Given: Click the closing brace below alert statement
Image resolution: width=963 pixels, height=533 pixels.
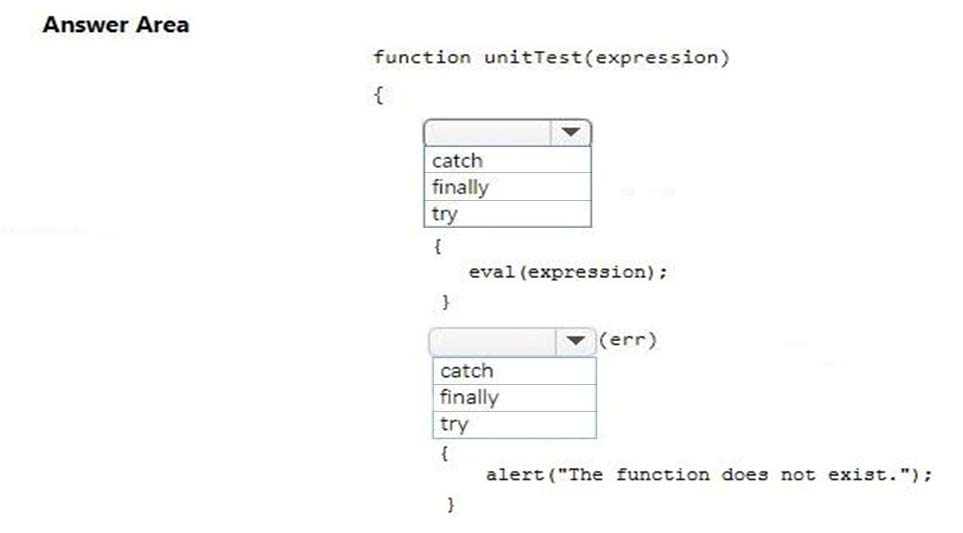Looking at the screenshot, I should tap(451, 505).
